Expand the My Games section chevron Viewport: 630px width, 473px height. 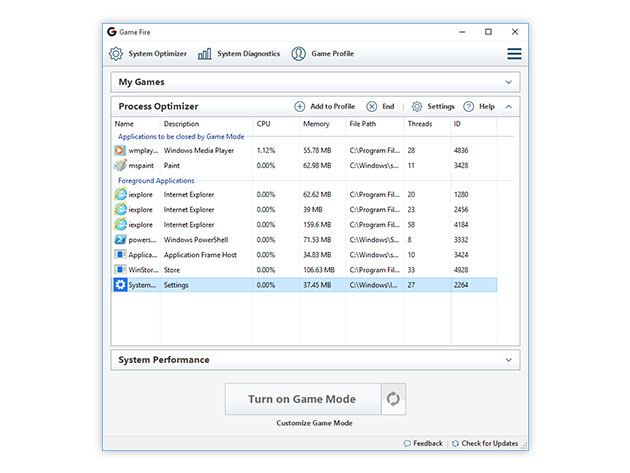(x=508, y=82)
